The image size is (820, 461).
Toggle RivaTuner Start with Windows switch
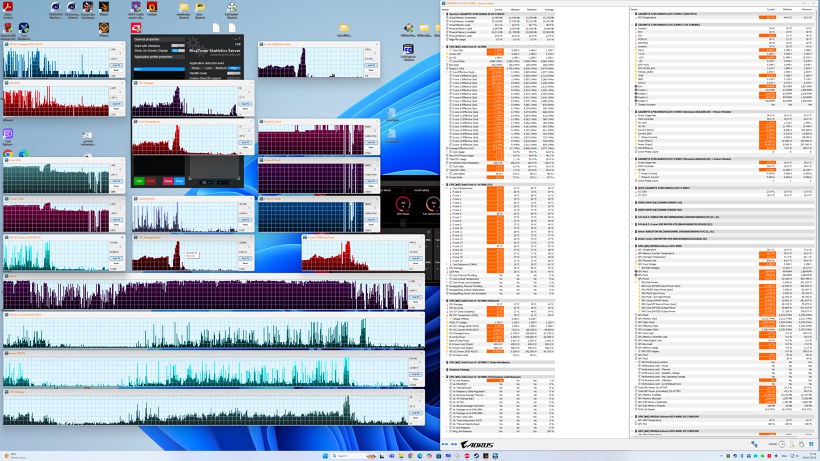tap(178, 45)
